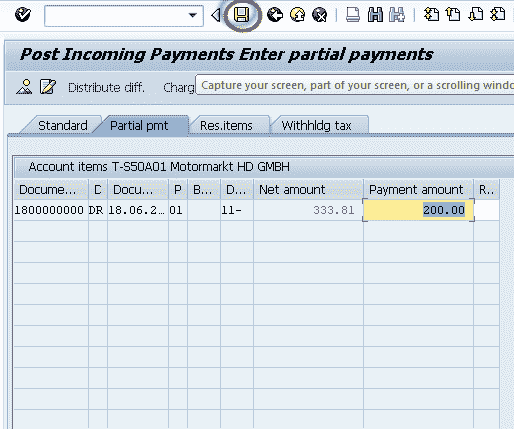Open the command field dropdown arrow
The height and width of the screenshot is (429, 514).
click(x=192, y=15)
